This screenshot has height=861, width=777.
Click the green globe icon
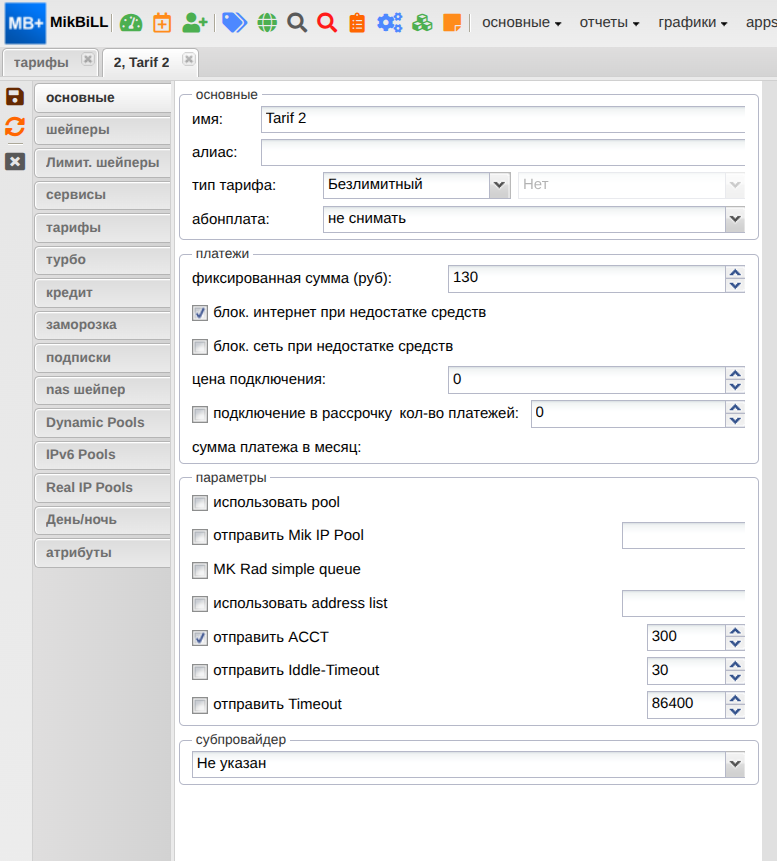267,23
